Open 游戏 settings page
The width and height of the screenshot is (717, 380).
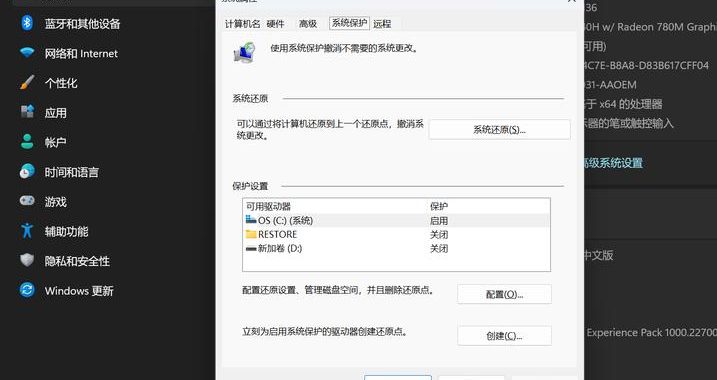pyautogui.click(x=55, y=202)
